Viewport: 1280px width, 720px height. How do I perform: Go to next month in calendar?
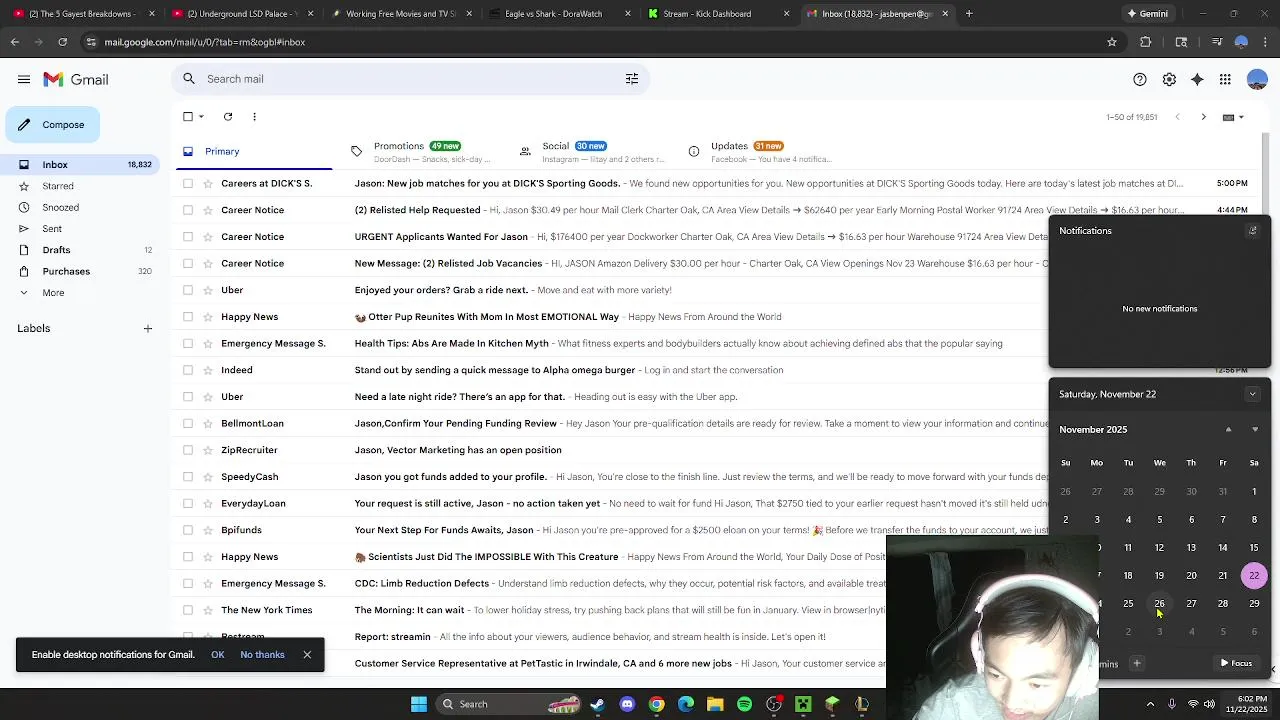(1255, 430)
